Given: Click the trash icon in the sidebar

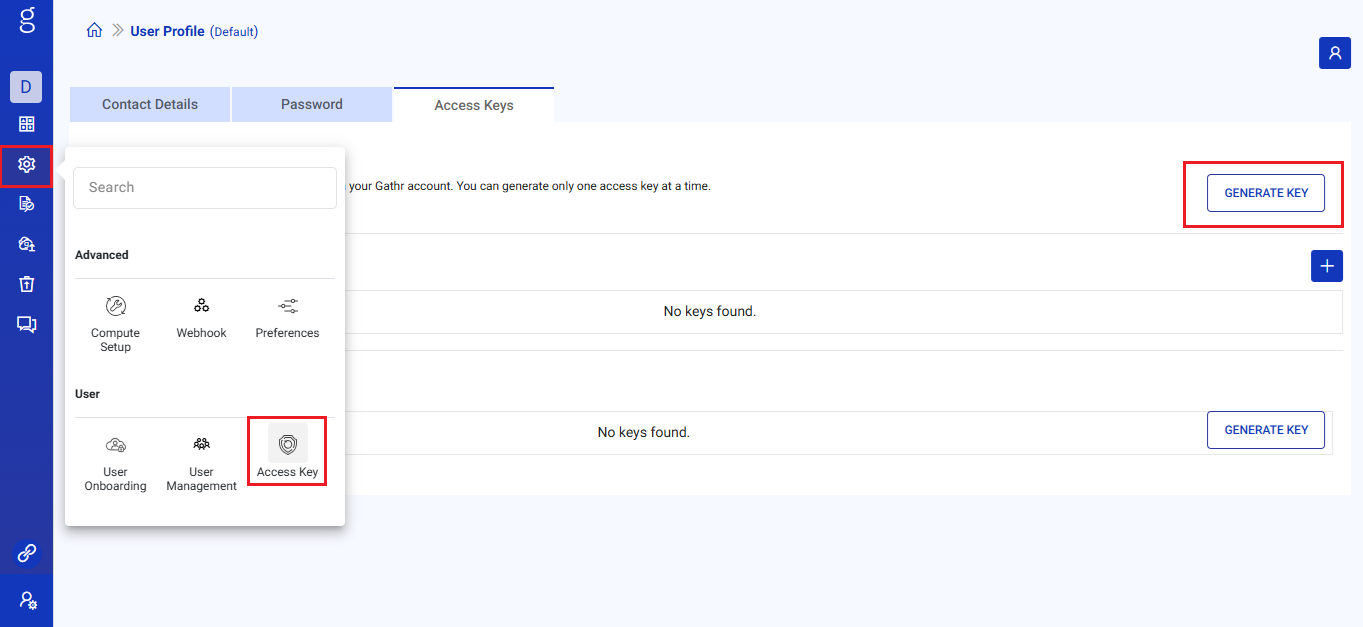Looking at the screenshot, I should [26, 284].
